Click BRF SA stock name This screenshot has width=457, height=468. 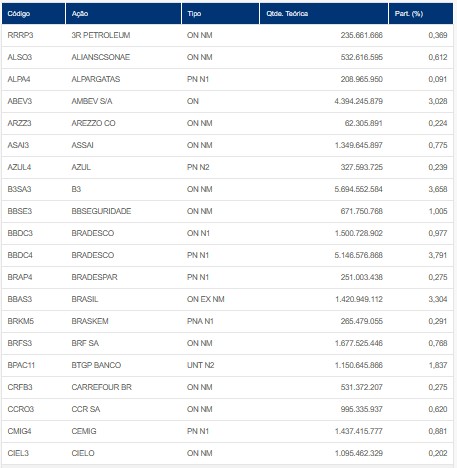[85, 343]
